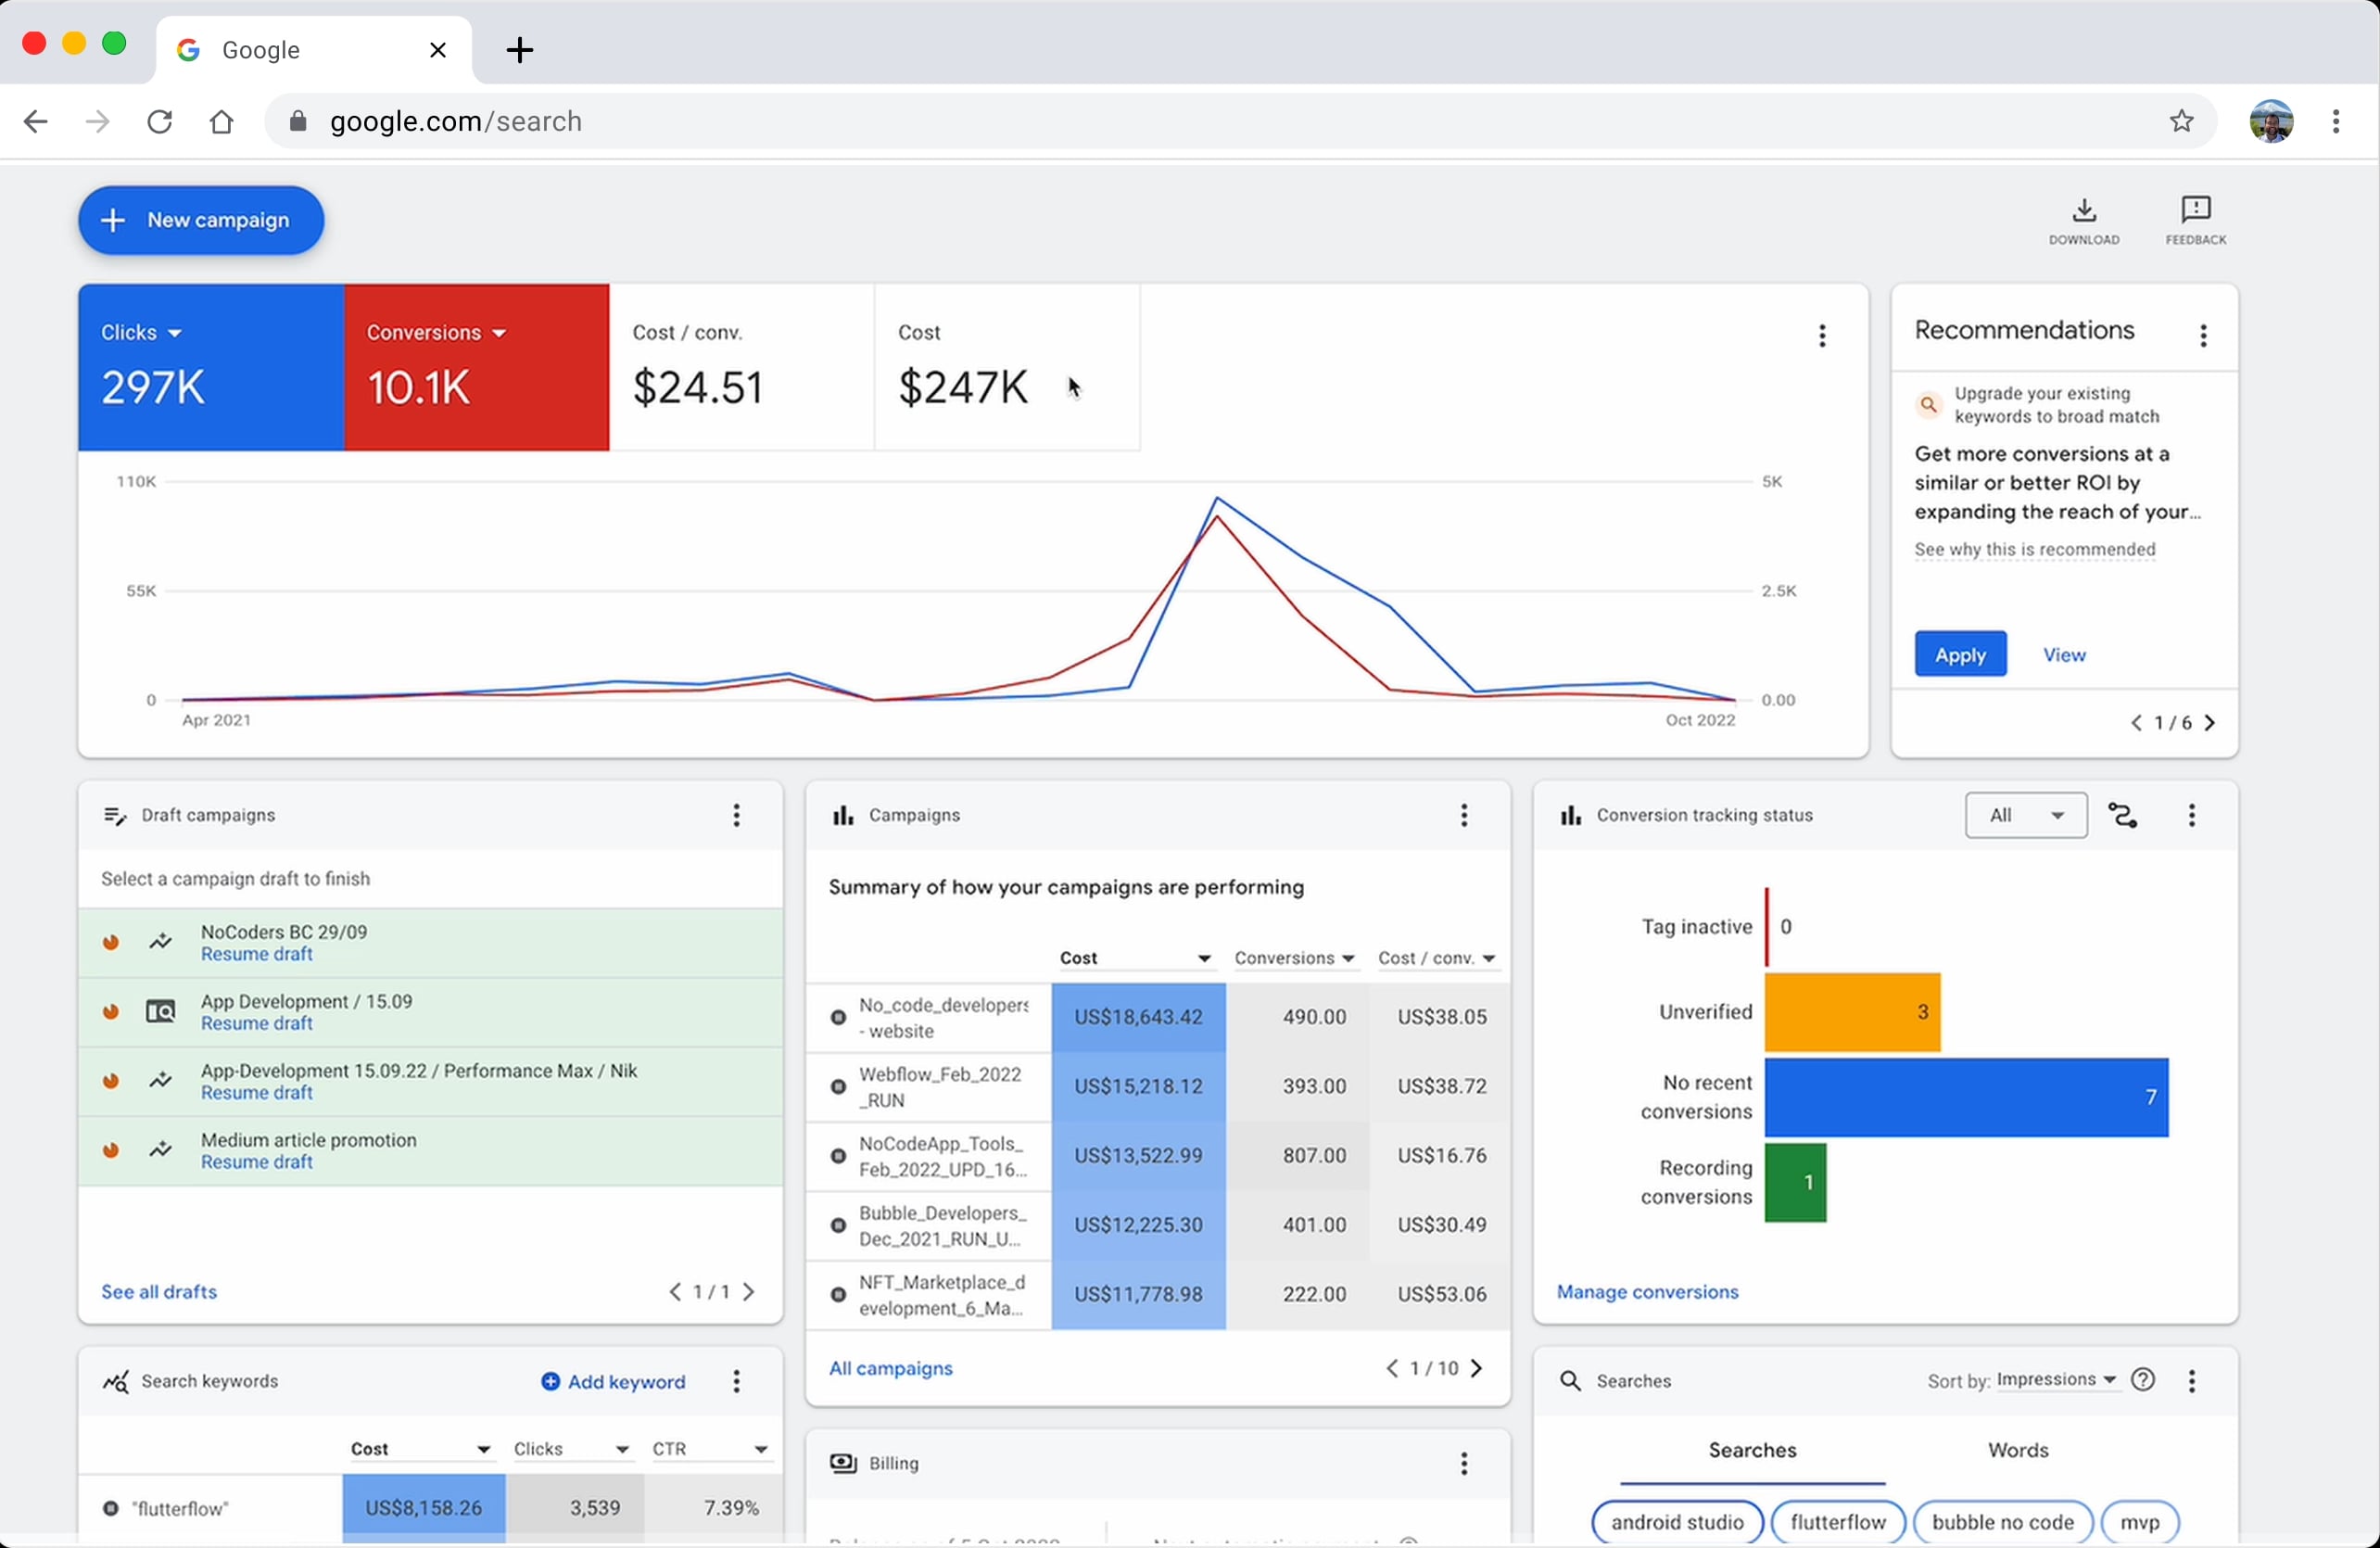
Task: Go to next recommendation arrow
Action: pyautogui.click(x=2210, y=723)
